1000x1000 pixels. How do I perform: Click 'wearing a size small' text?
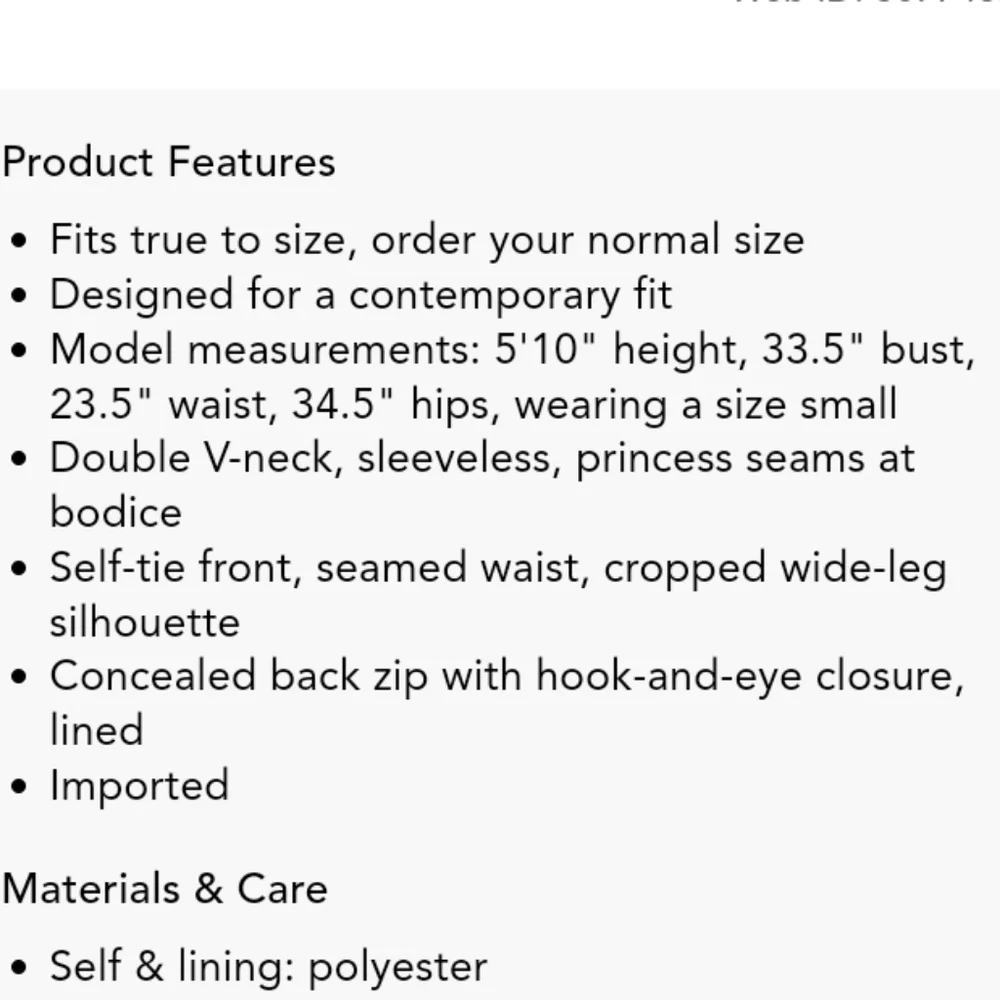[x=705, y=404]
